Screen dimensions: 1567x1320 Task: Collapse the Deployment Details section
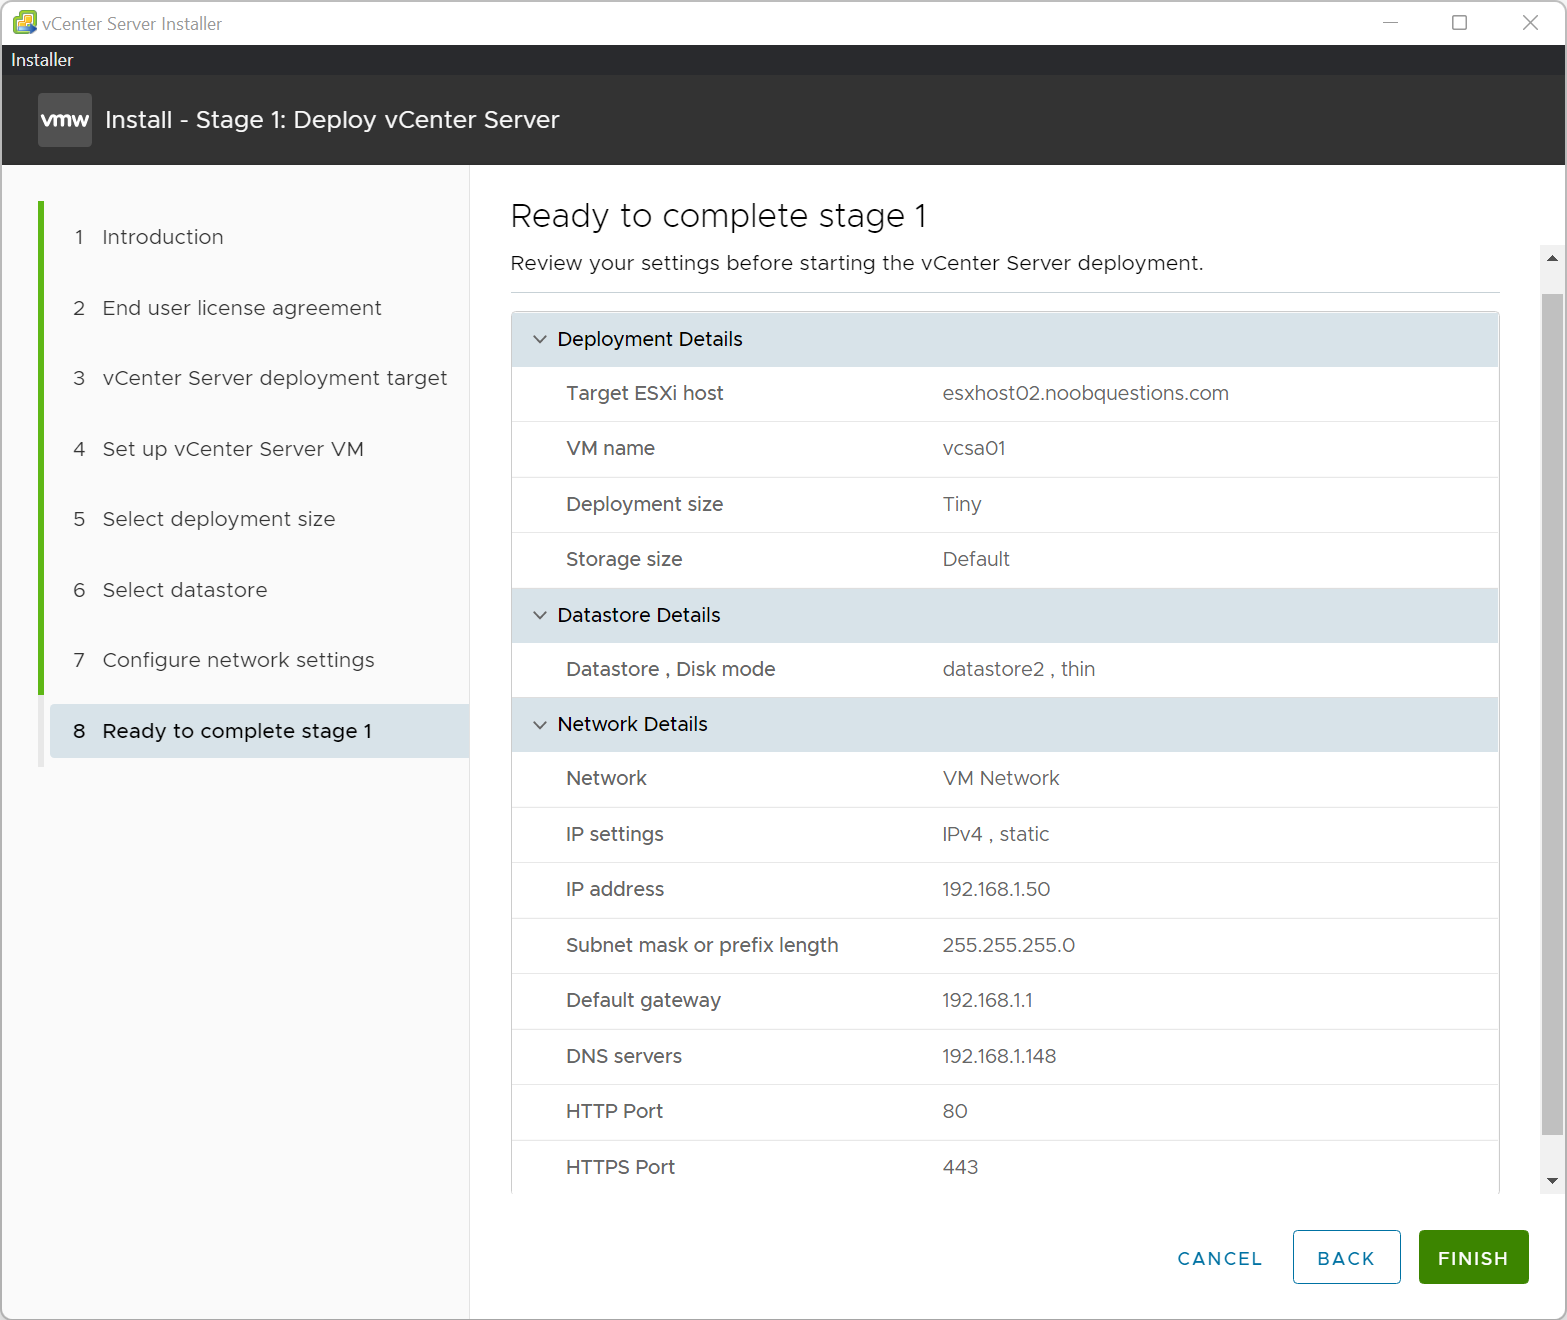(x=540, y=339)
